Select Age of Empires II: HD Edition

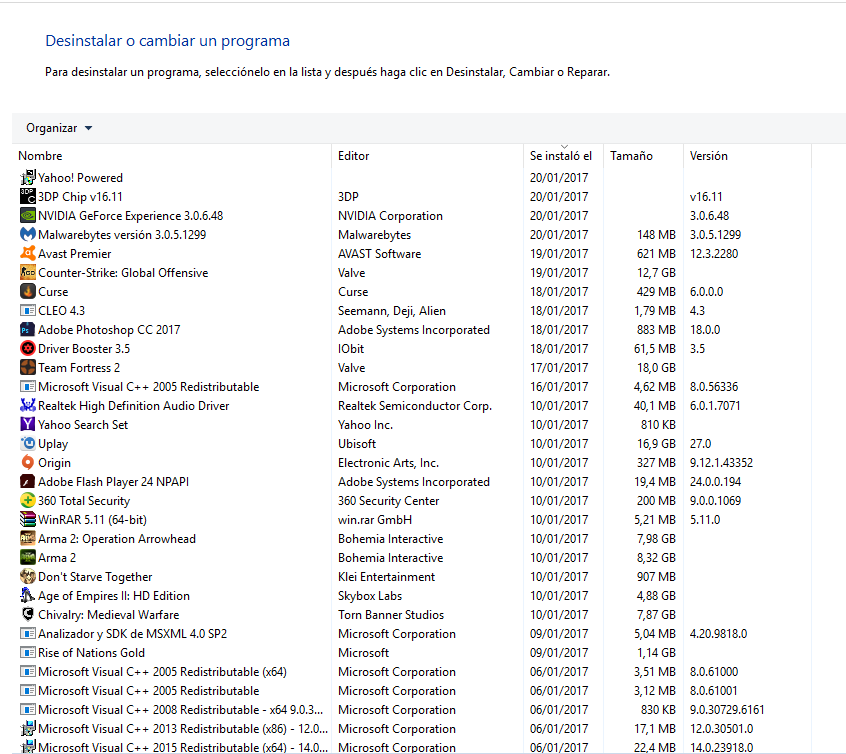point(113,596)
